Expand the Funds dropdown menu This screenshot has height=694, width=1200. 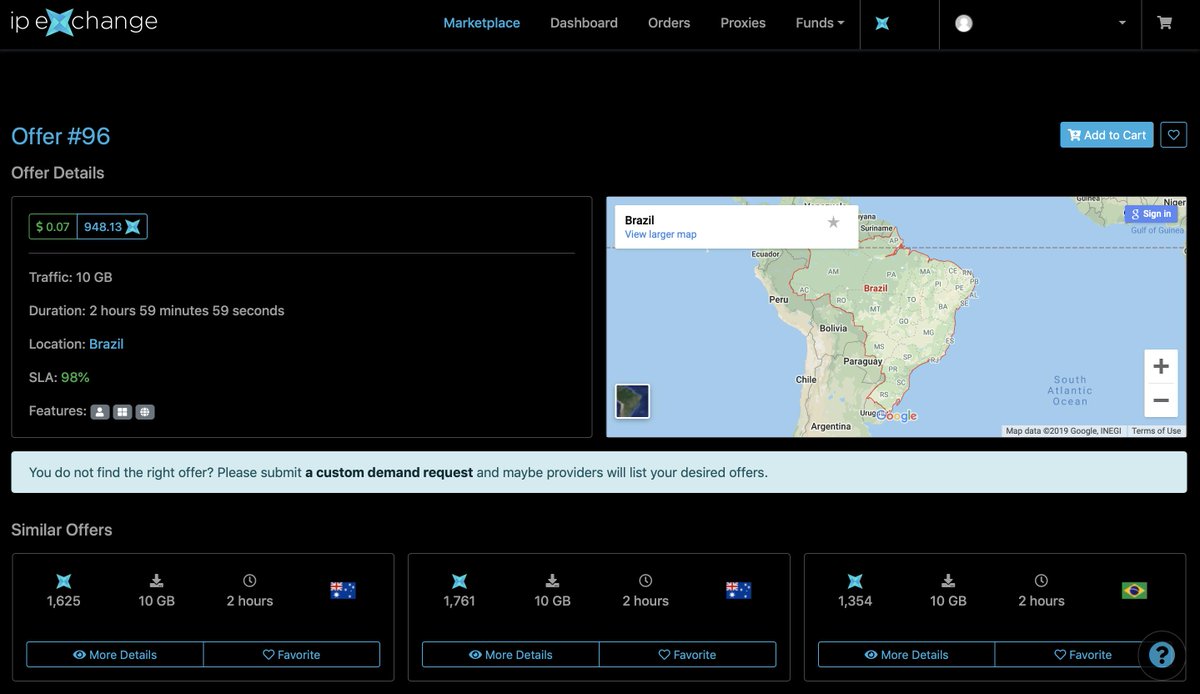click(x=820, y=23)
